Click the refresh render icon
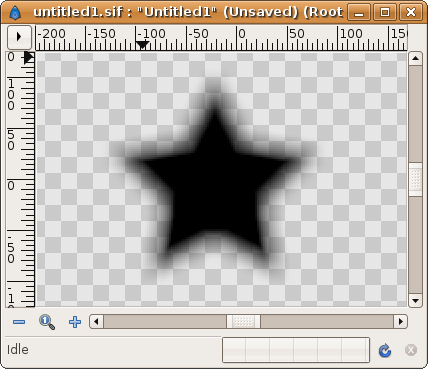428x369 pixels. pos(385,350)
